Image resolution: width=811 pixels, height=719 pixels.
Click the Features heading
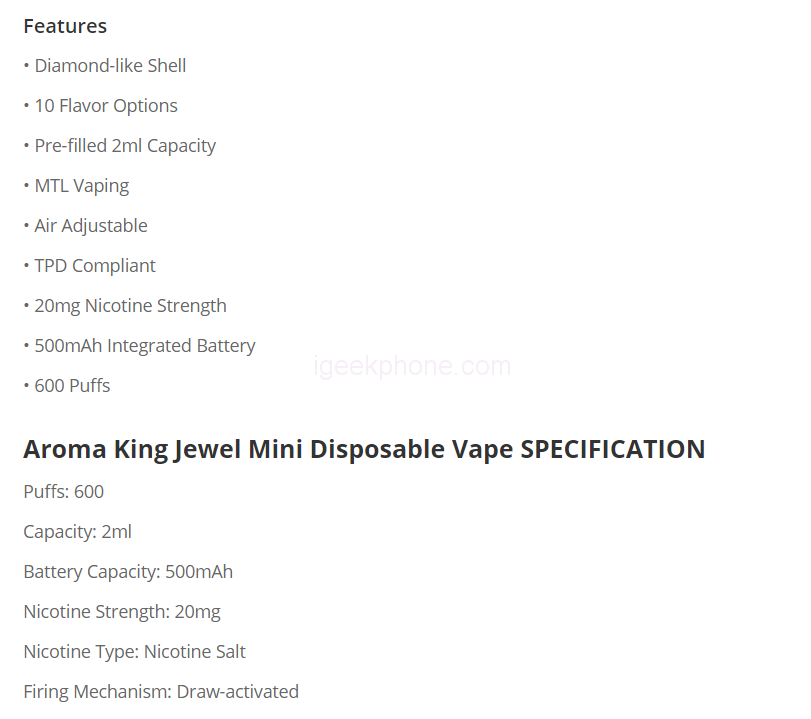coord(65,26)
